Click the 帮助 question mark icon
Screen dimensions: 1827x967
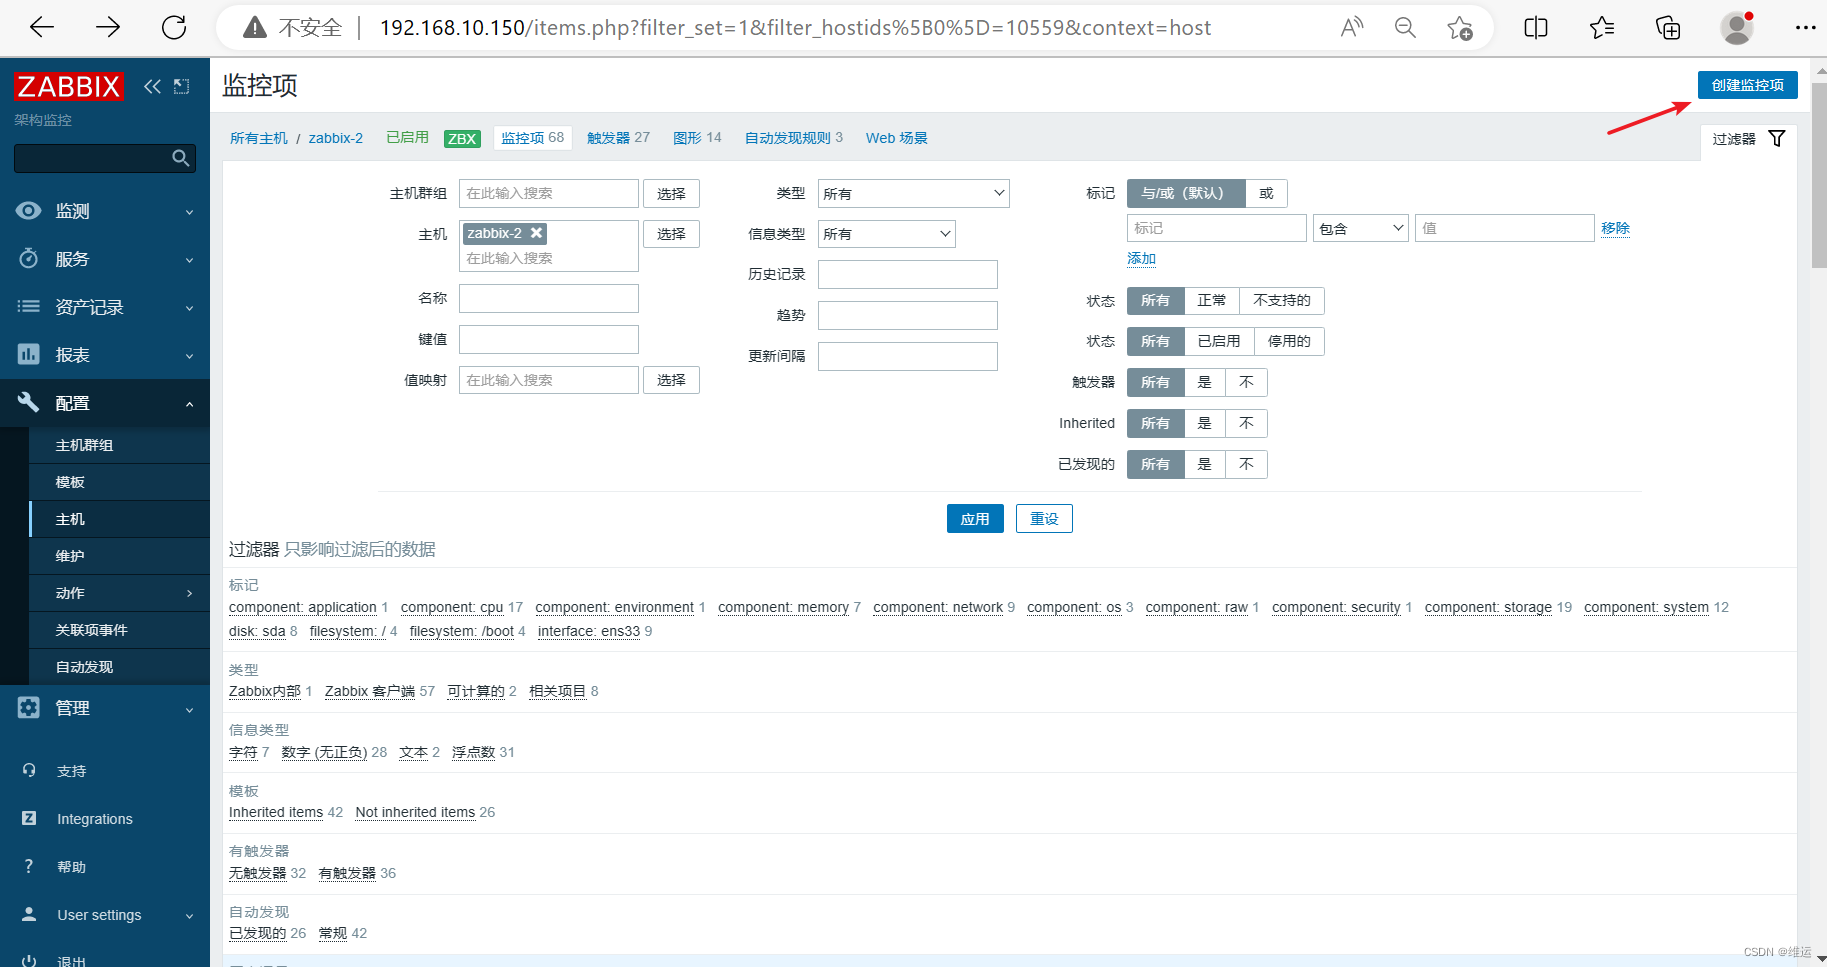(x=29, y=866)
